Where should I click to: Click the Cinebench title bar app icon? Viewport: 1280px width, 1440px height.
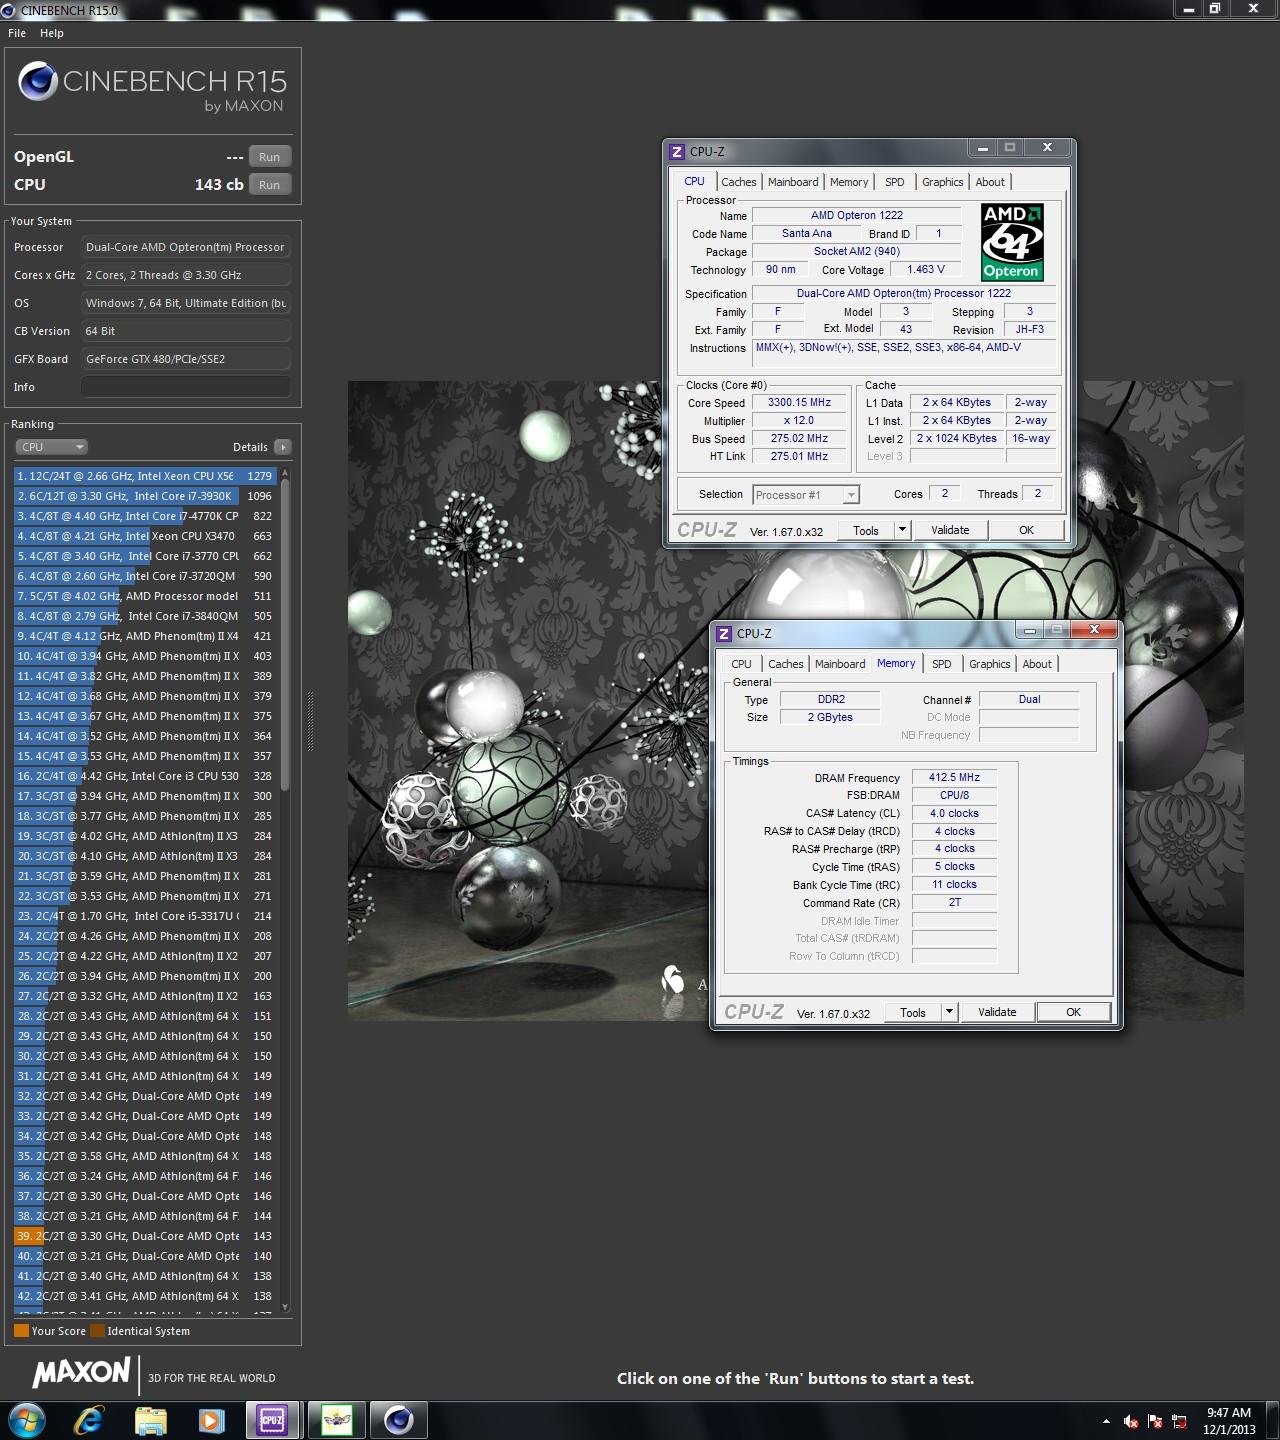(x=10, y=10)
